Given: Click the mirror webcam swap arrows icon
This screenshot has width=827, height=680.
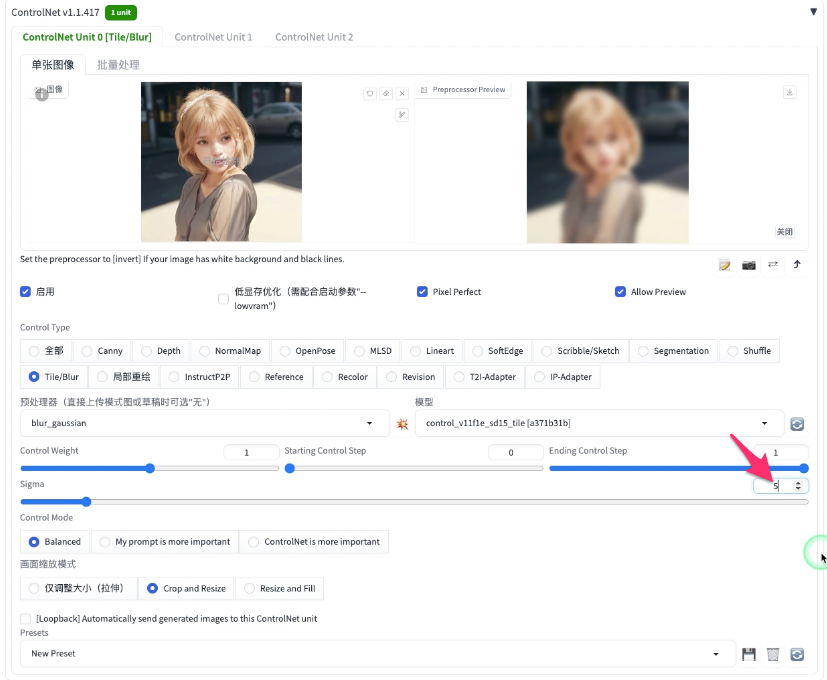Looking at the screenshot, I should tap(773, 264).
